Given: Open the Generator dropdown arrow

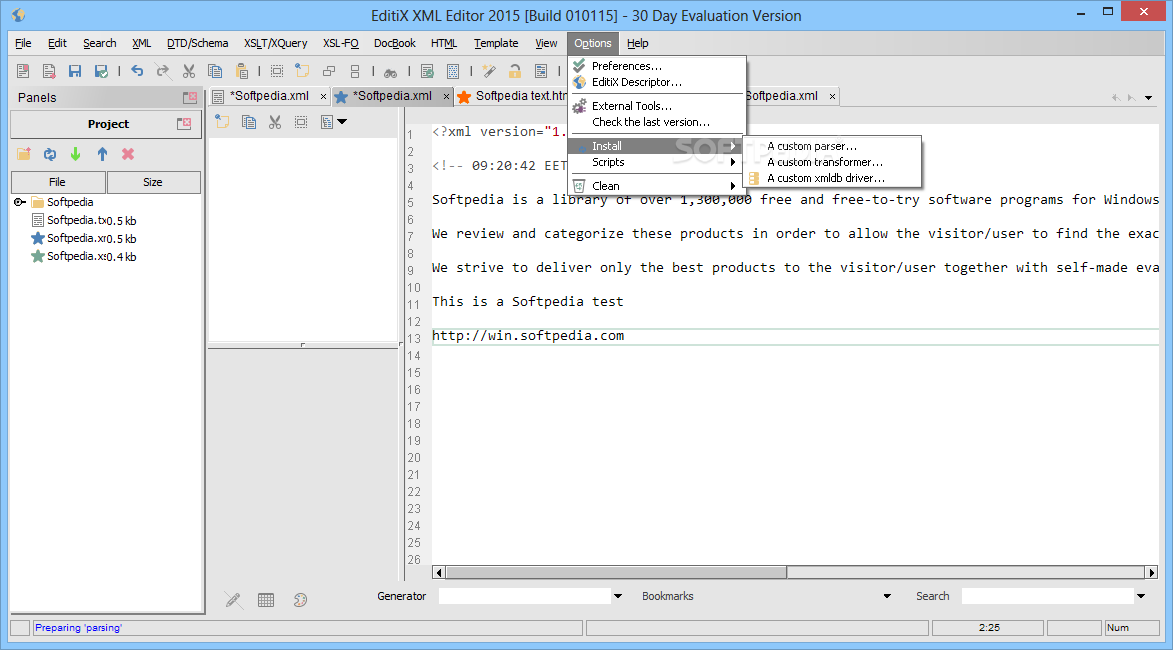Looking at the screenshot, I should (x=618, y=596).
